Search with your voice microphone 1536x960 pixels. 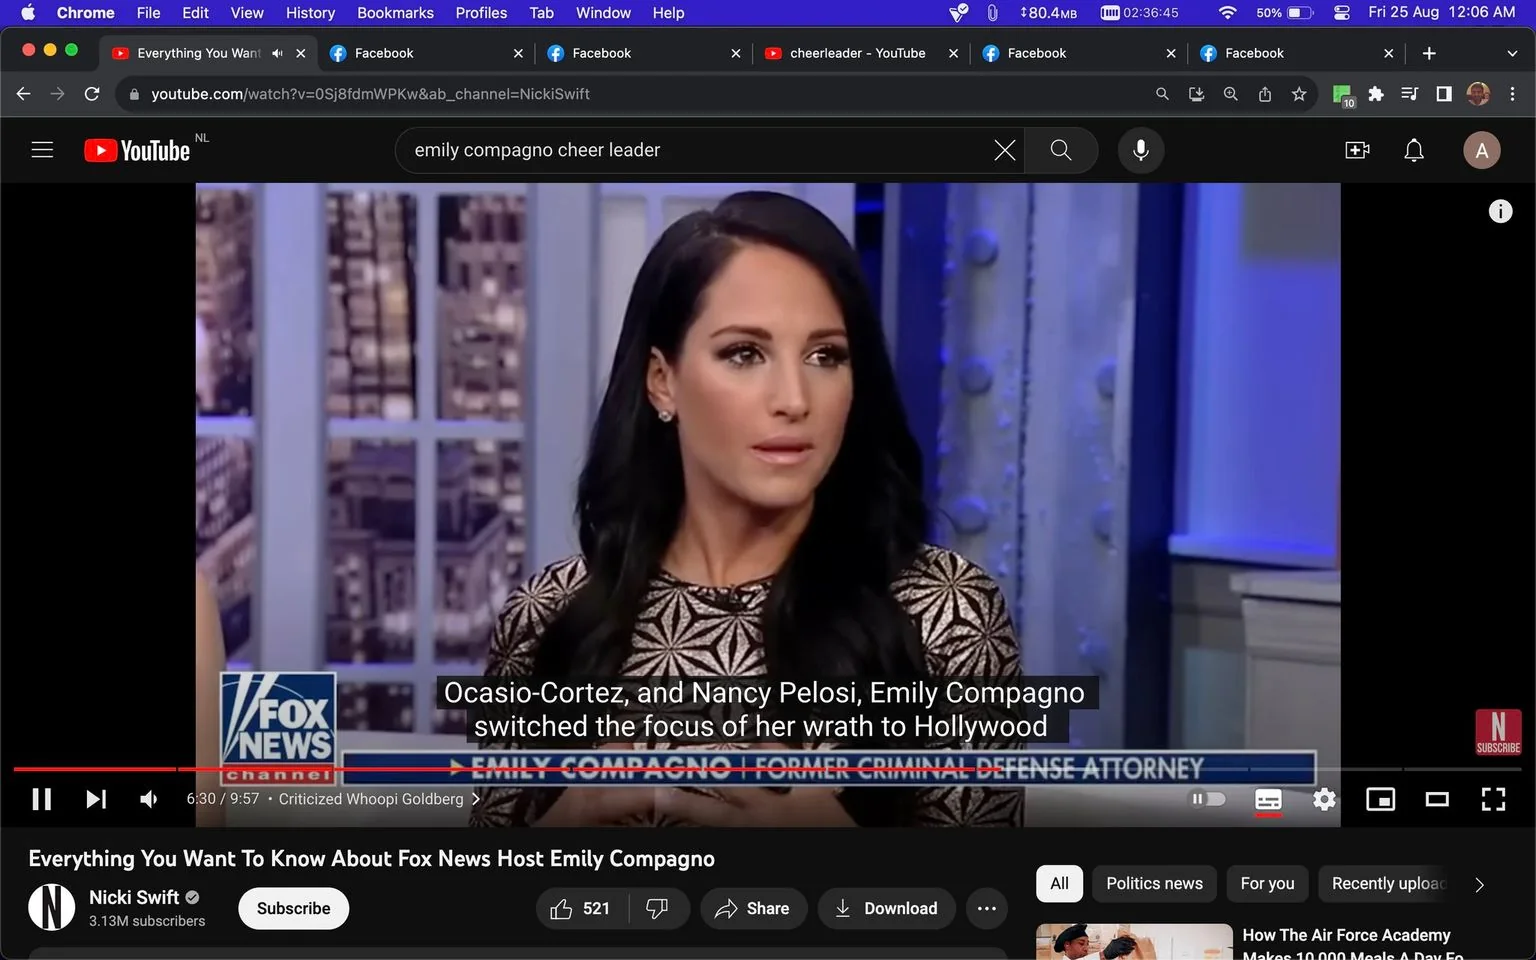coord(1140,150)
